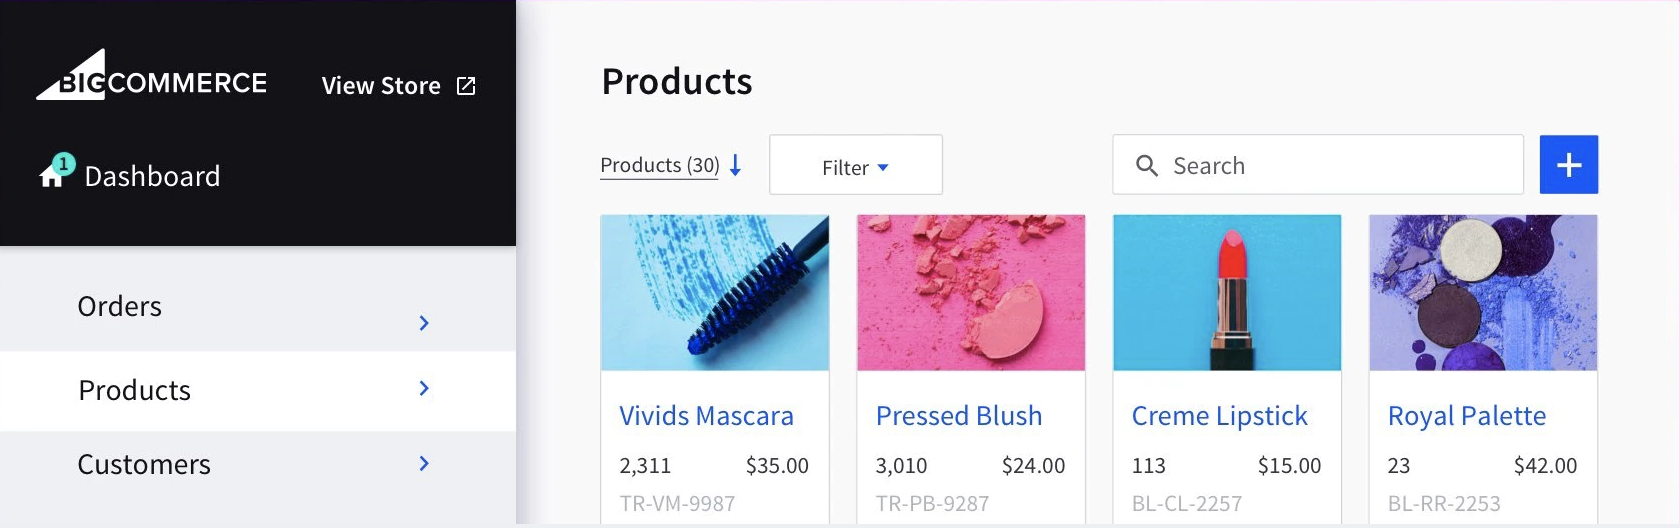1680x528 pixels.
Task: Click the search magnifier icon
Action: click(x=1147, y=166)
